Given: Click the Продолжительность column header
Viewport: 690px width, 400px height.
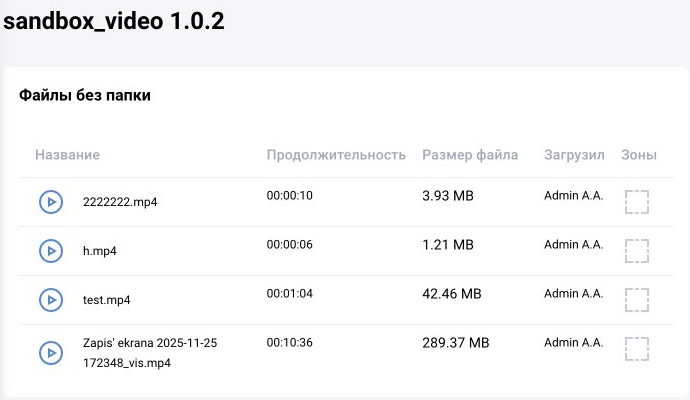Looking at the screenshot, I should [336, 155].
